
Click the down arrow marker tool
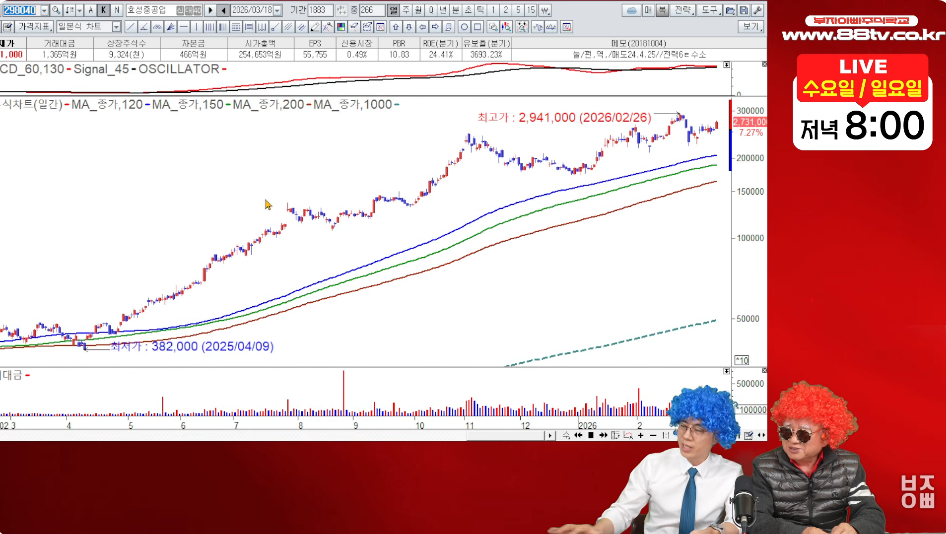coord(409,27)
